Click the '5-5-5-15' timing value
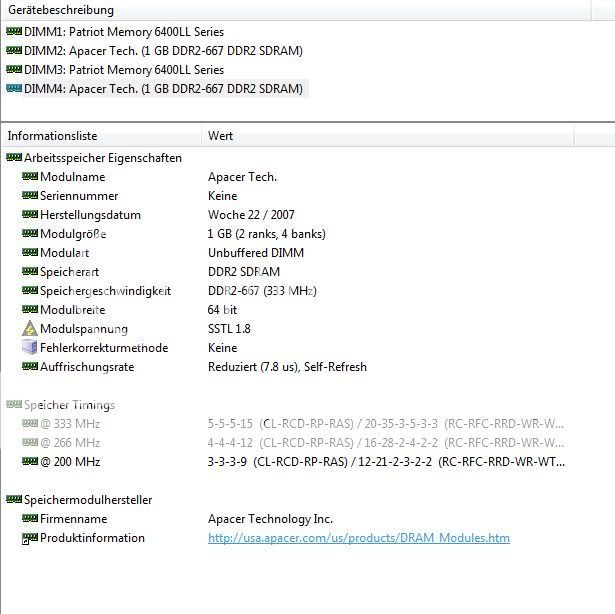 coord(230,424)
